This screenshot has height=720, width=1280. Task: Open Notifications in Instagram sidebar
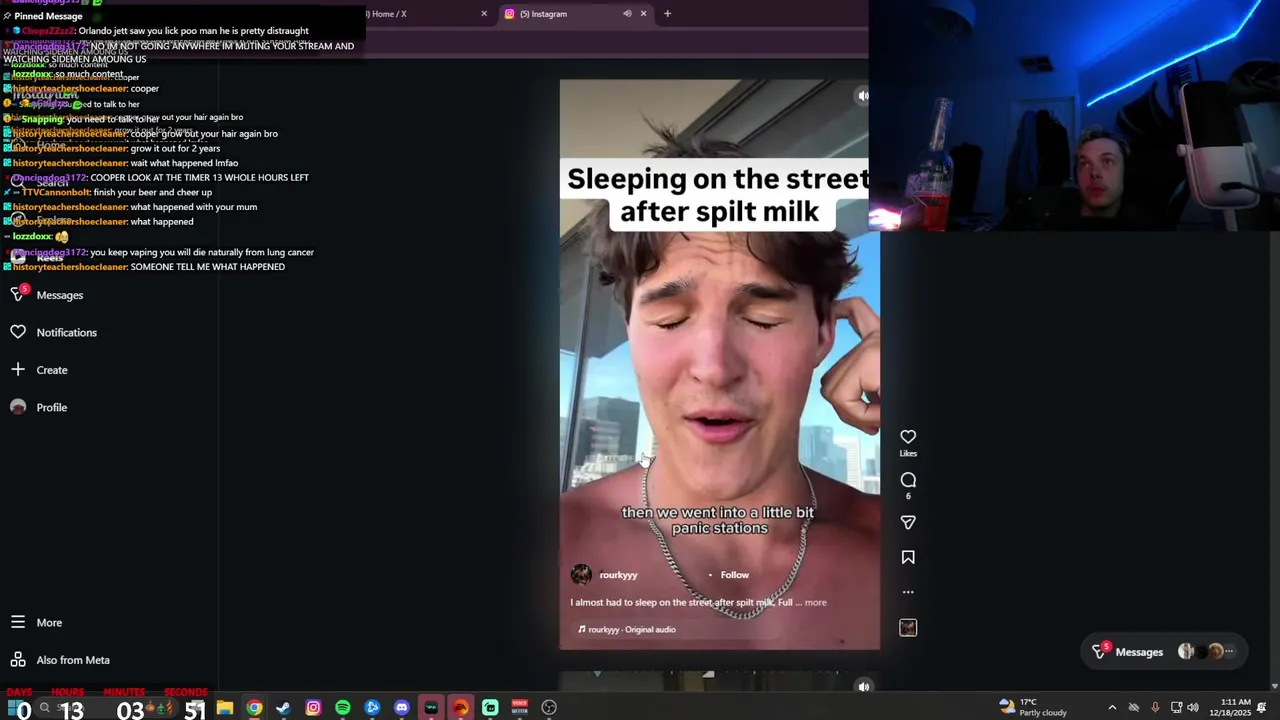click(54, 332)
